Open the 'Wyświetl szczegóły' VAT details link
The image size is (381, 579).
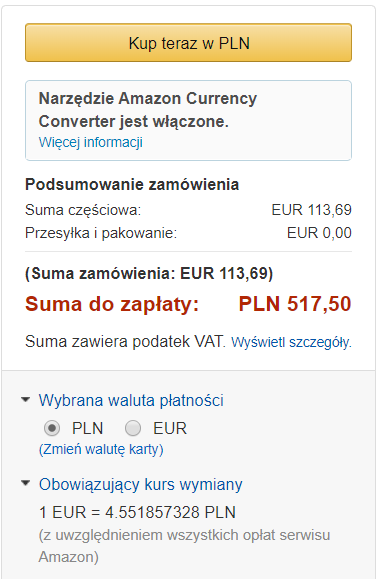pyautogui.click(x=291, y=342)
